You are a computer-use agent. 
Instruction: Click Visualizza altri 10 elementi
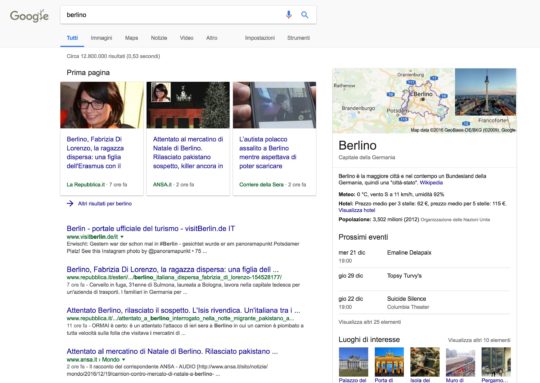[x=479, y=340]
